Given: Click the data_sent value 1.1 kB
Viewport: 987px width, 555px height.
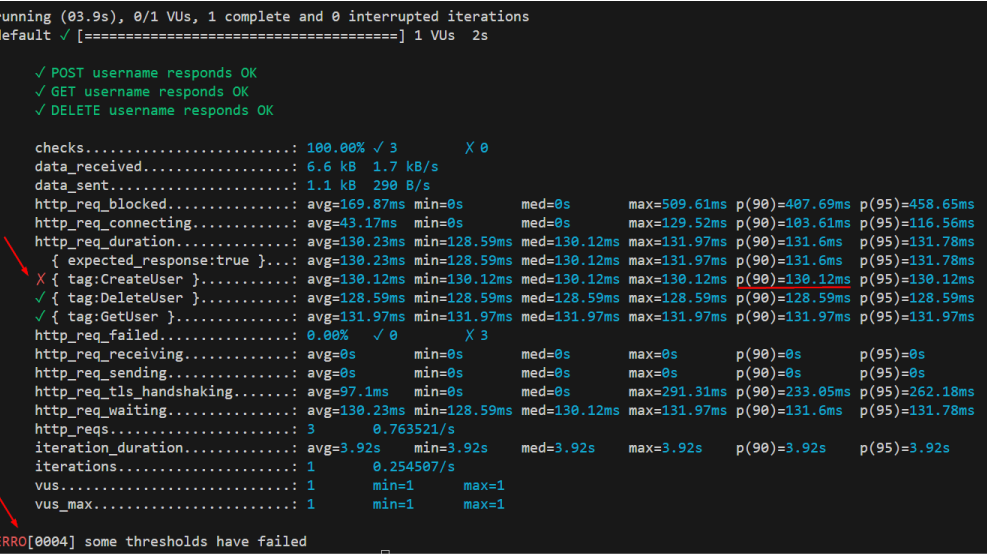Looking at the screenshot, I should [x=331, y=186].
